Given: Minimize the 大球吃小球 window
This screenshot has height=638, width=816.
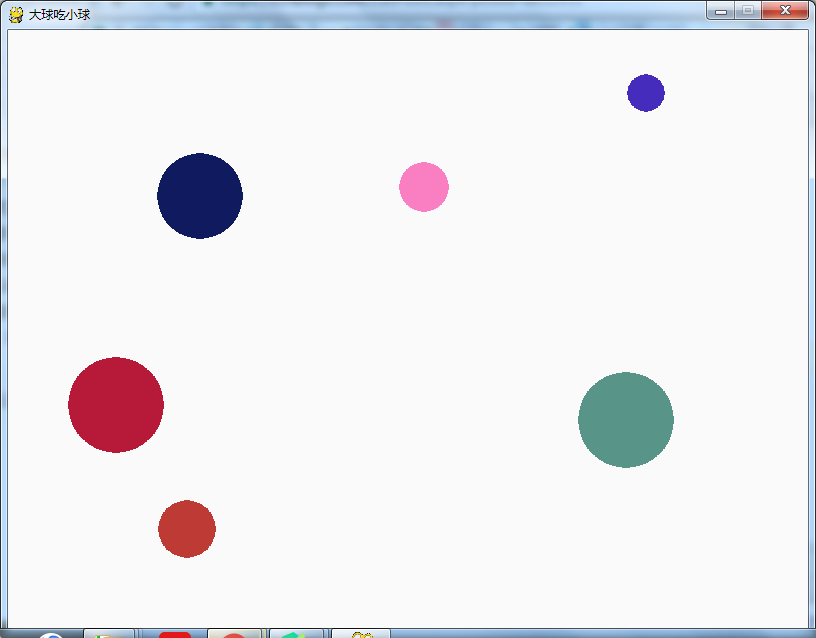Looking at the screenshot, I should coord(721,10).
